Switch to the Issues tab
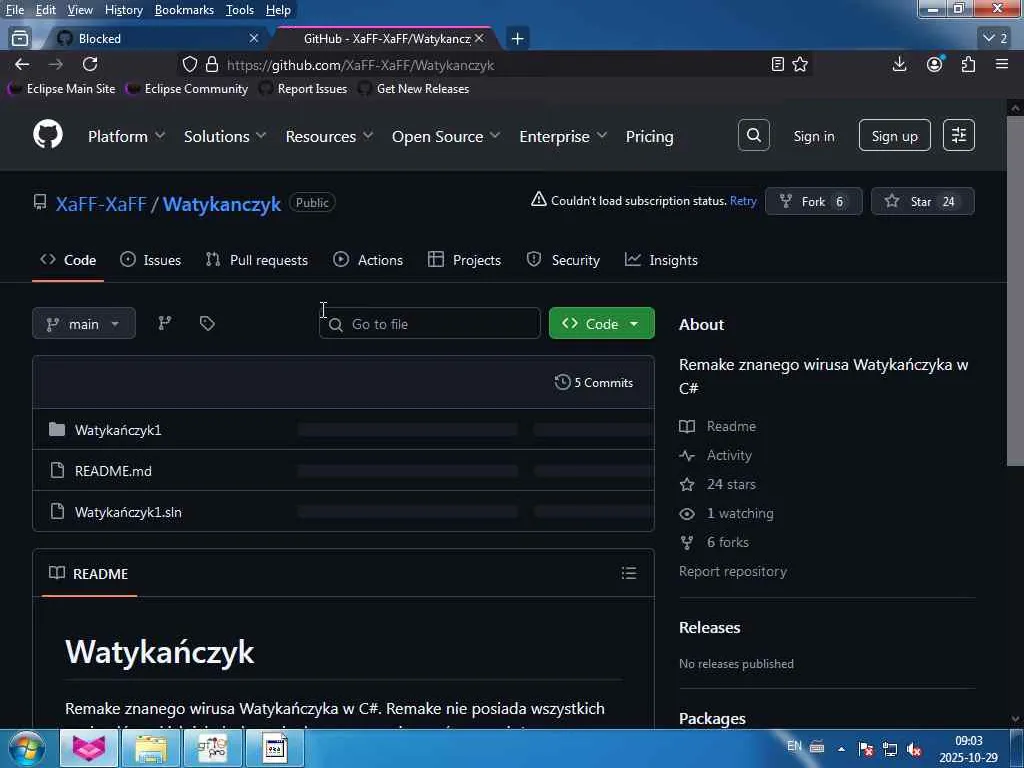This screenshot has width=1024, height=768. tap(151, 260)
